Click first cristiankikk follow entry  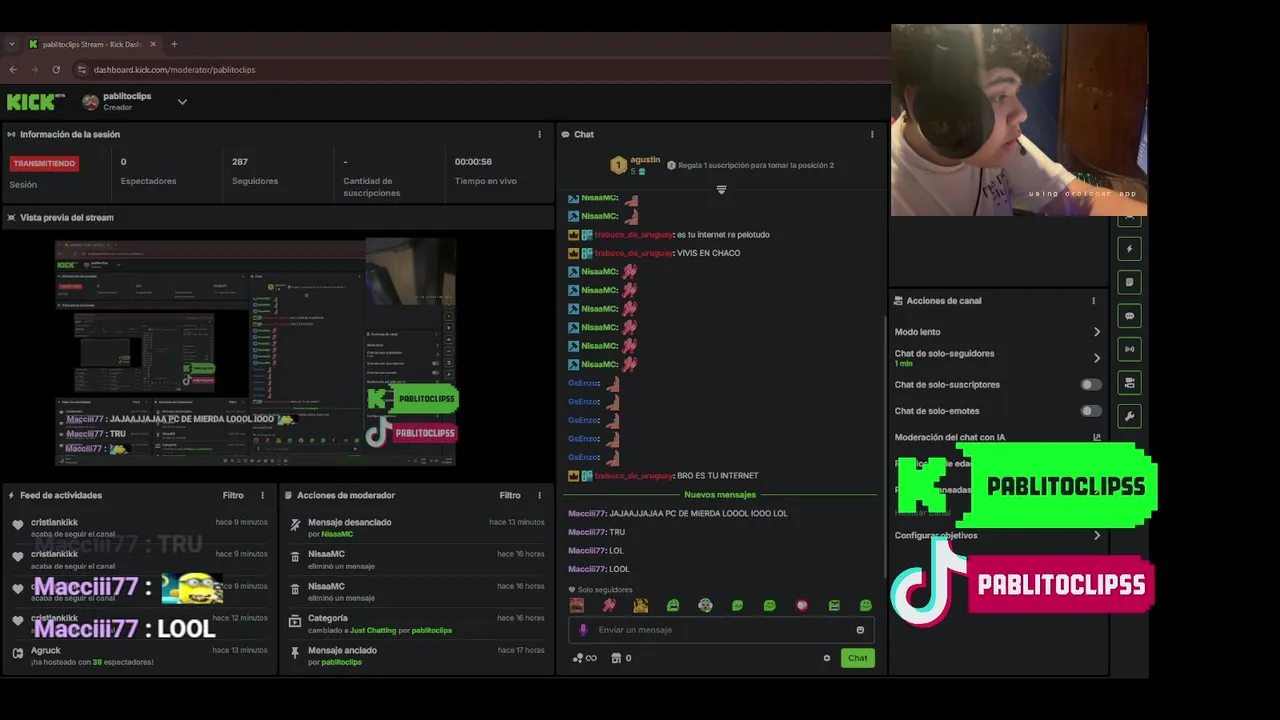coord(141,528)
